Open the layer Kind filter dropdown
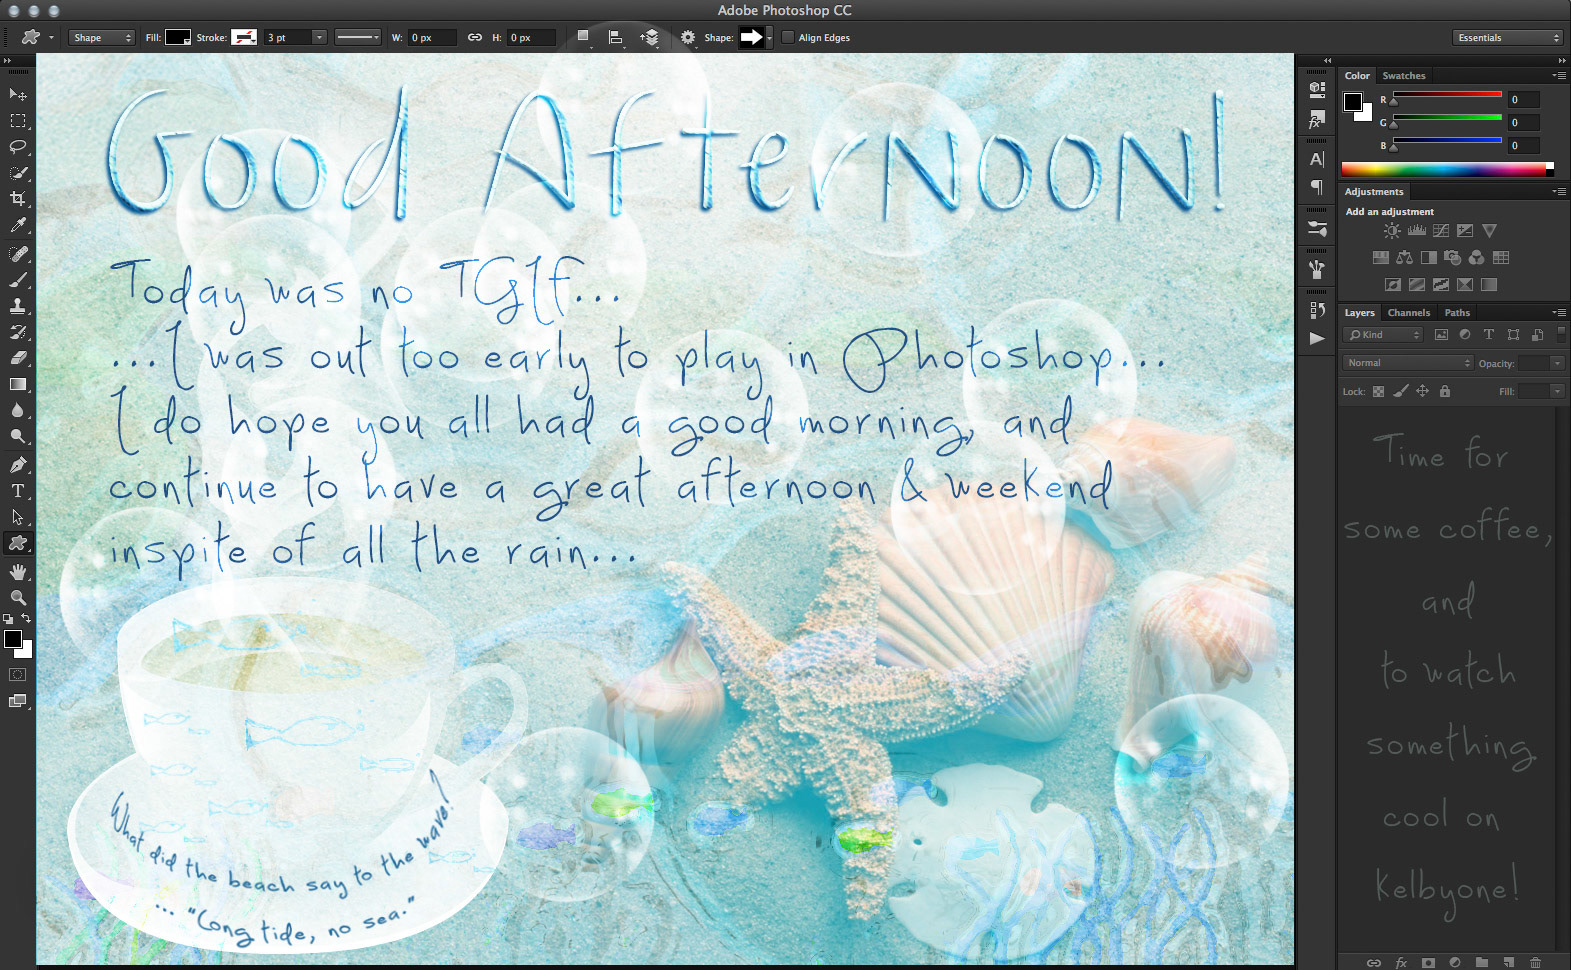Viewport: 1571px width, 970px height. click(1383, 335)
